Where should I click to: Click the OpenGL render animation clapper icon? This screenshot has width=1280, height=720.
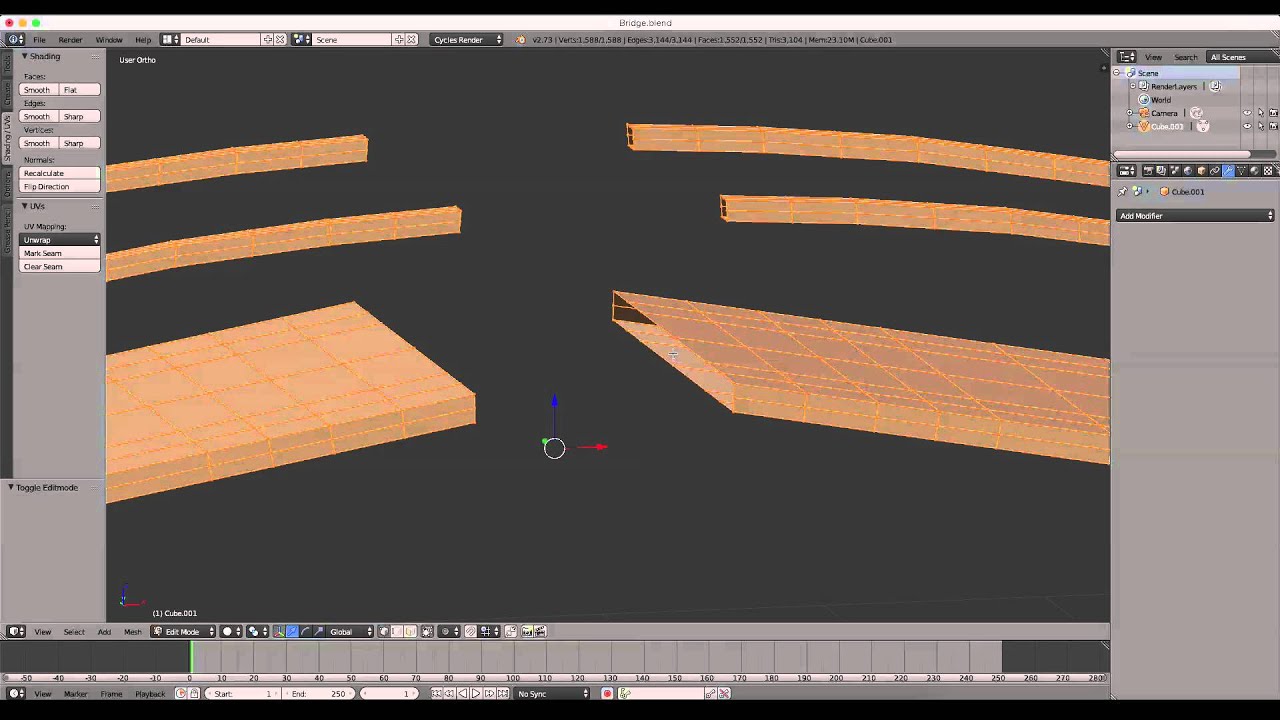540,631
